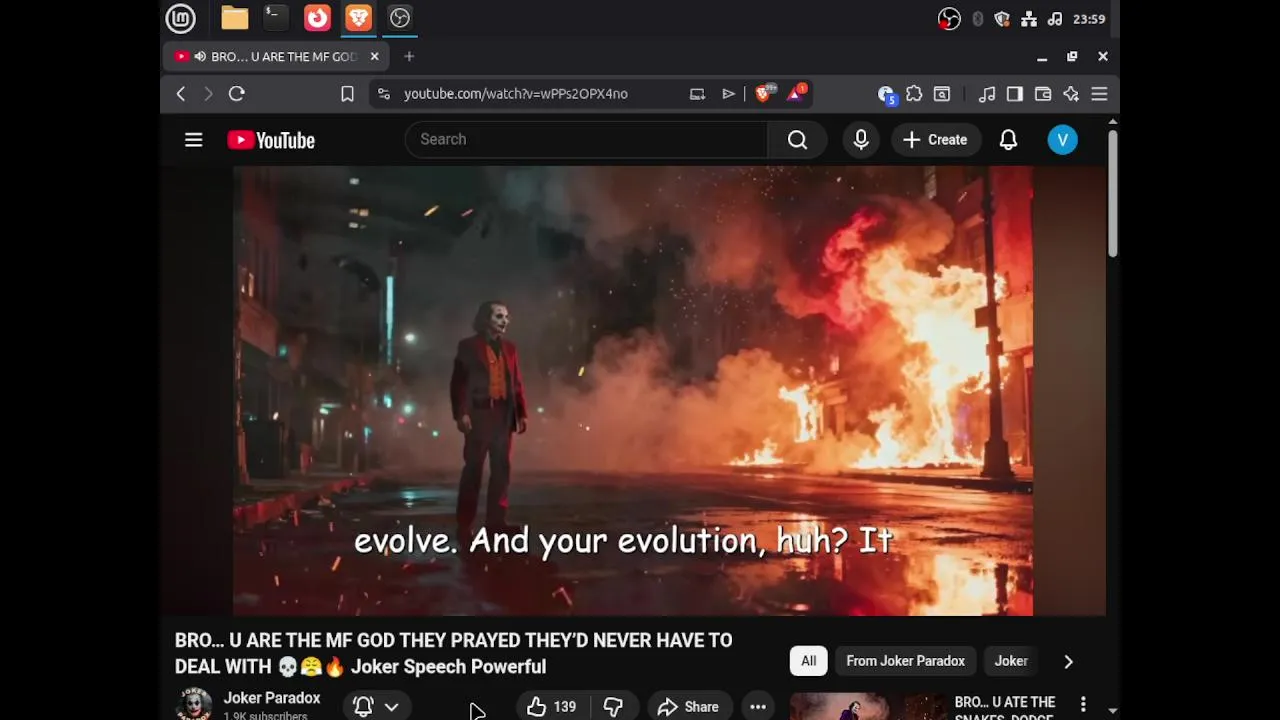
Task: Open Leo AI sparkle icon
Action: coord(1071,94)
